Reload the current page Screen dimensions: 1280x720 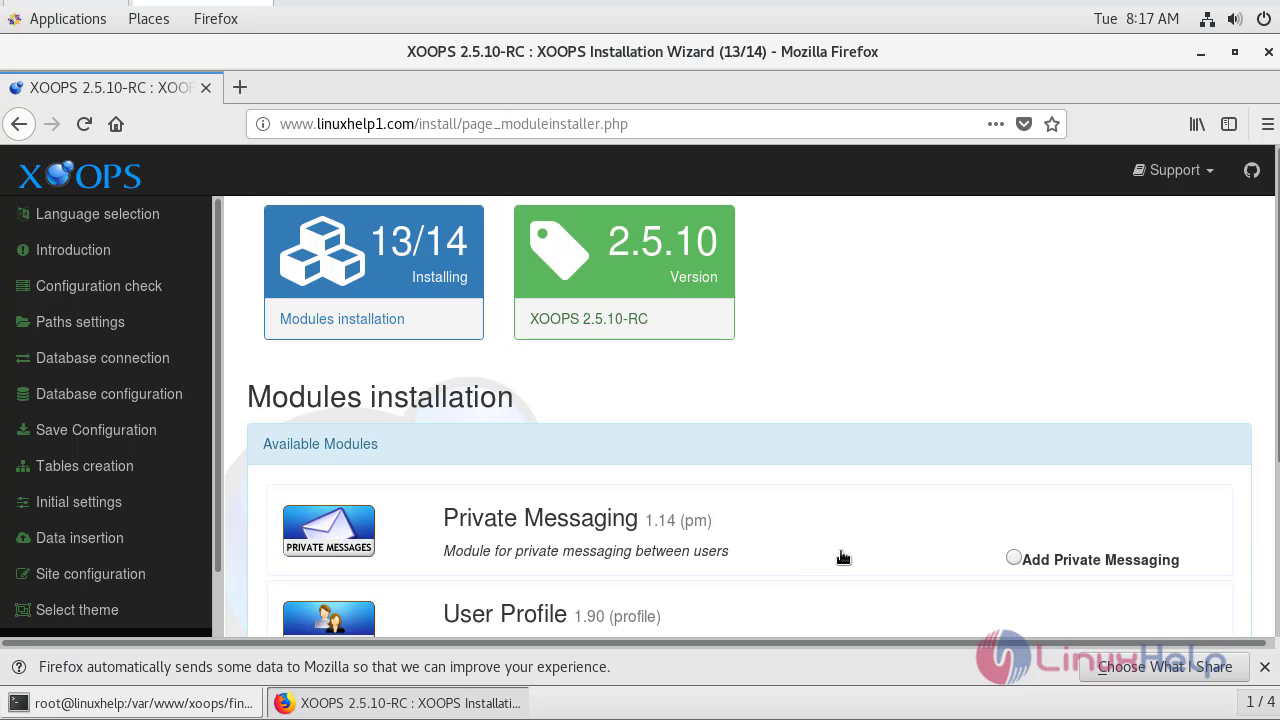(84, 124)
